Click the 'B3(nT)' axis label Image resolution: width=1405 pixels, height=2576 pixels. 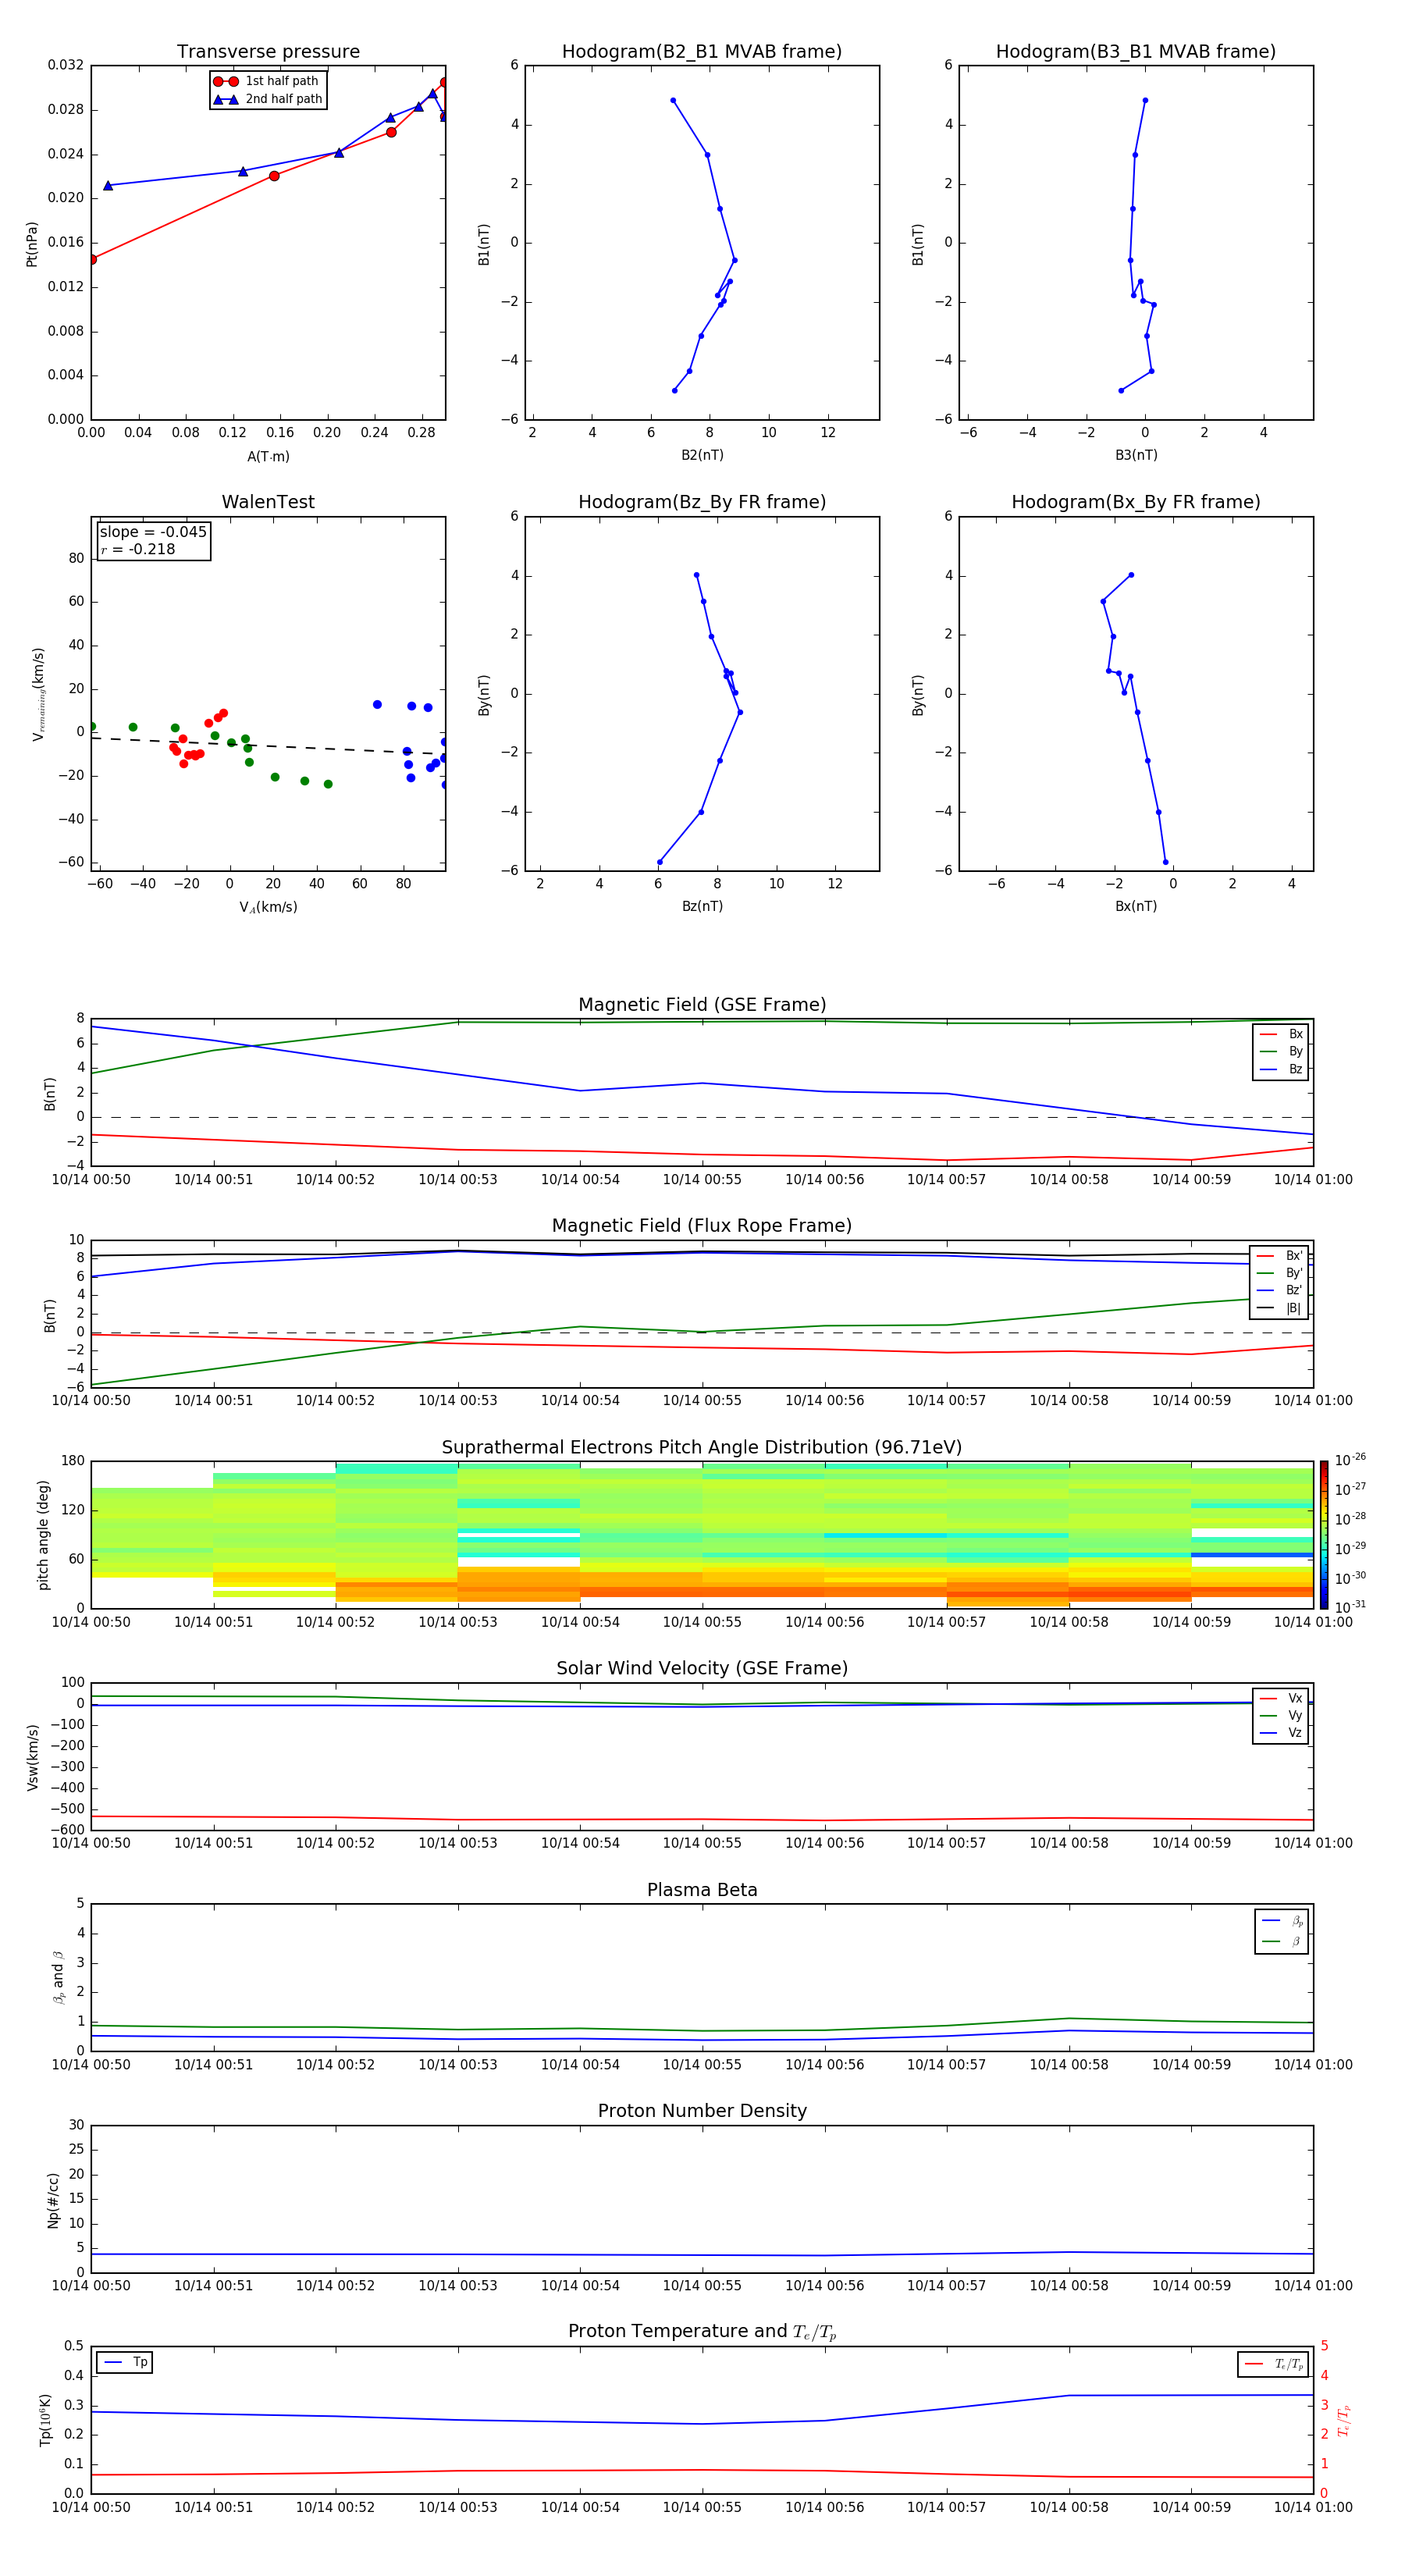(x=1136, y=455)
